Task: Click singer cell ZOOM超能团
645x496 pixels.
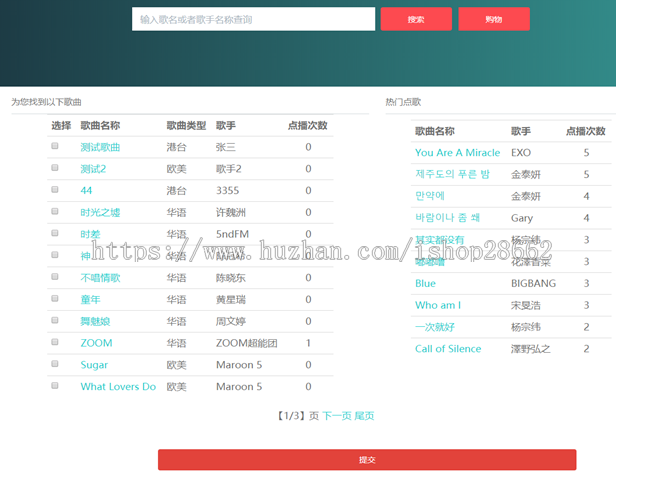Action: click(x=246, y=343)
